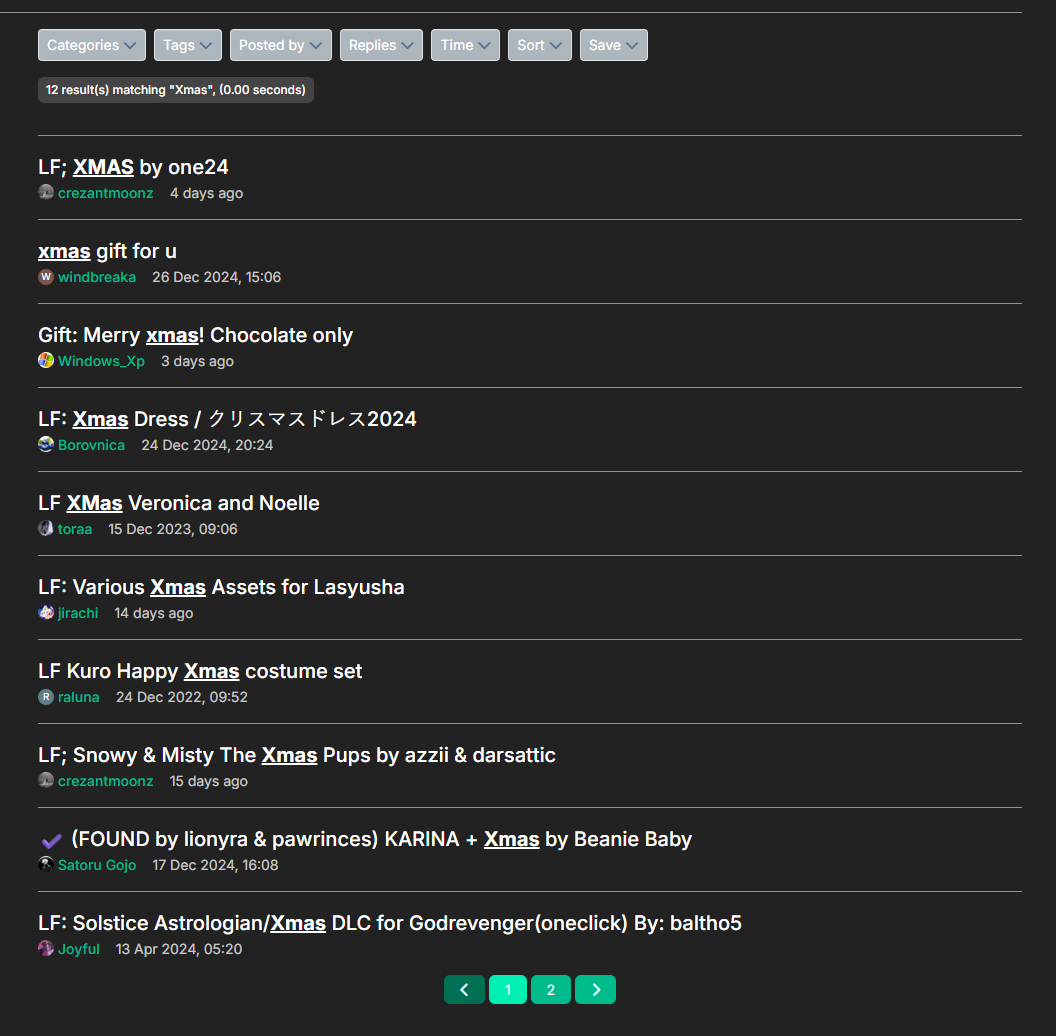Open Various Xmas Assets for Lasyusha topic
1056x1036 pixels.
pos(222,587)
